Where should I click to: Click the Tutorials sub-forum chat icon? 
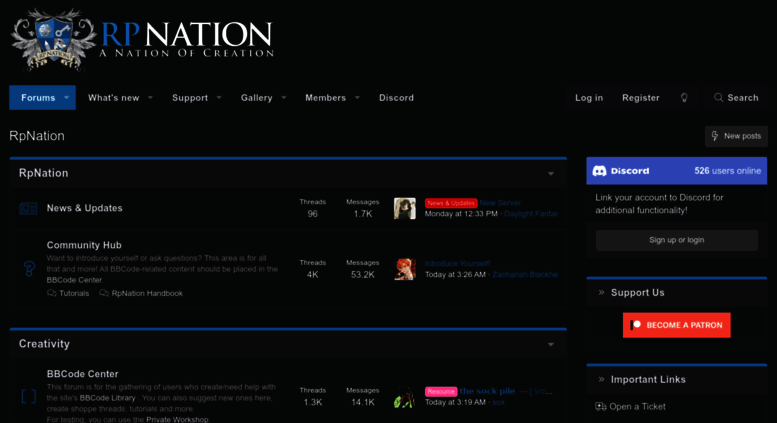pyautogui.click(x=52, y=293)
